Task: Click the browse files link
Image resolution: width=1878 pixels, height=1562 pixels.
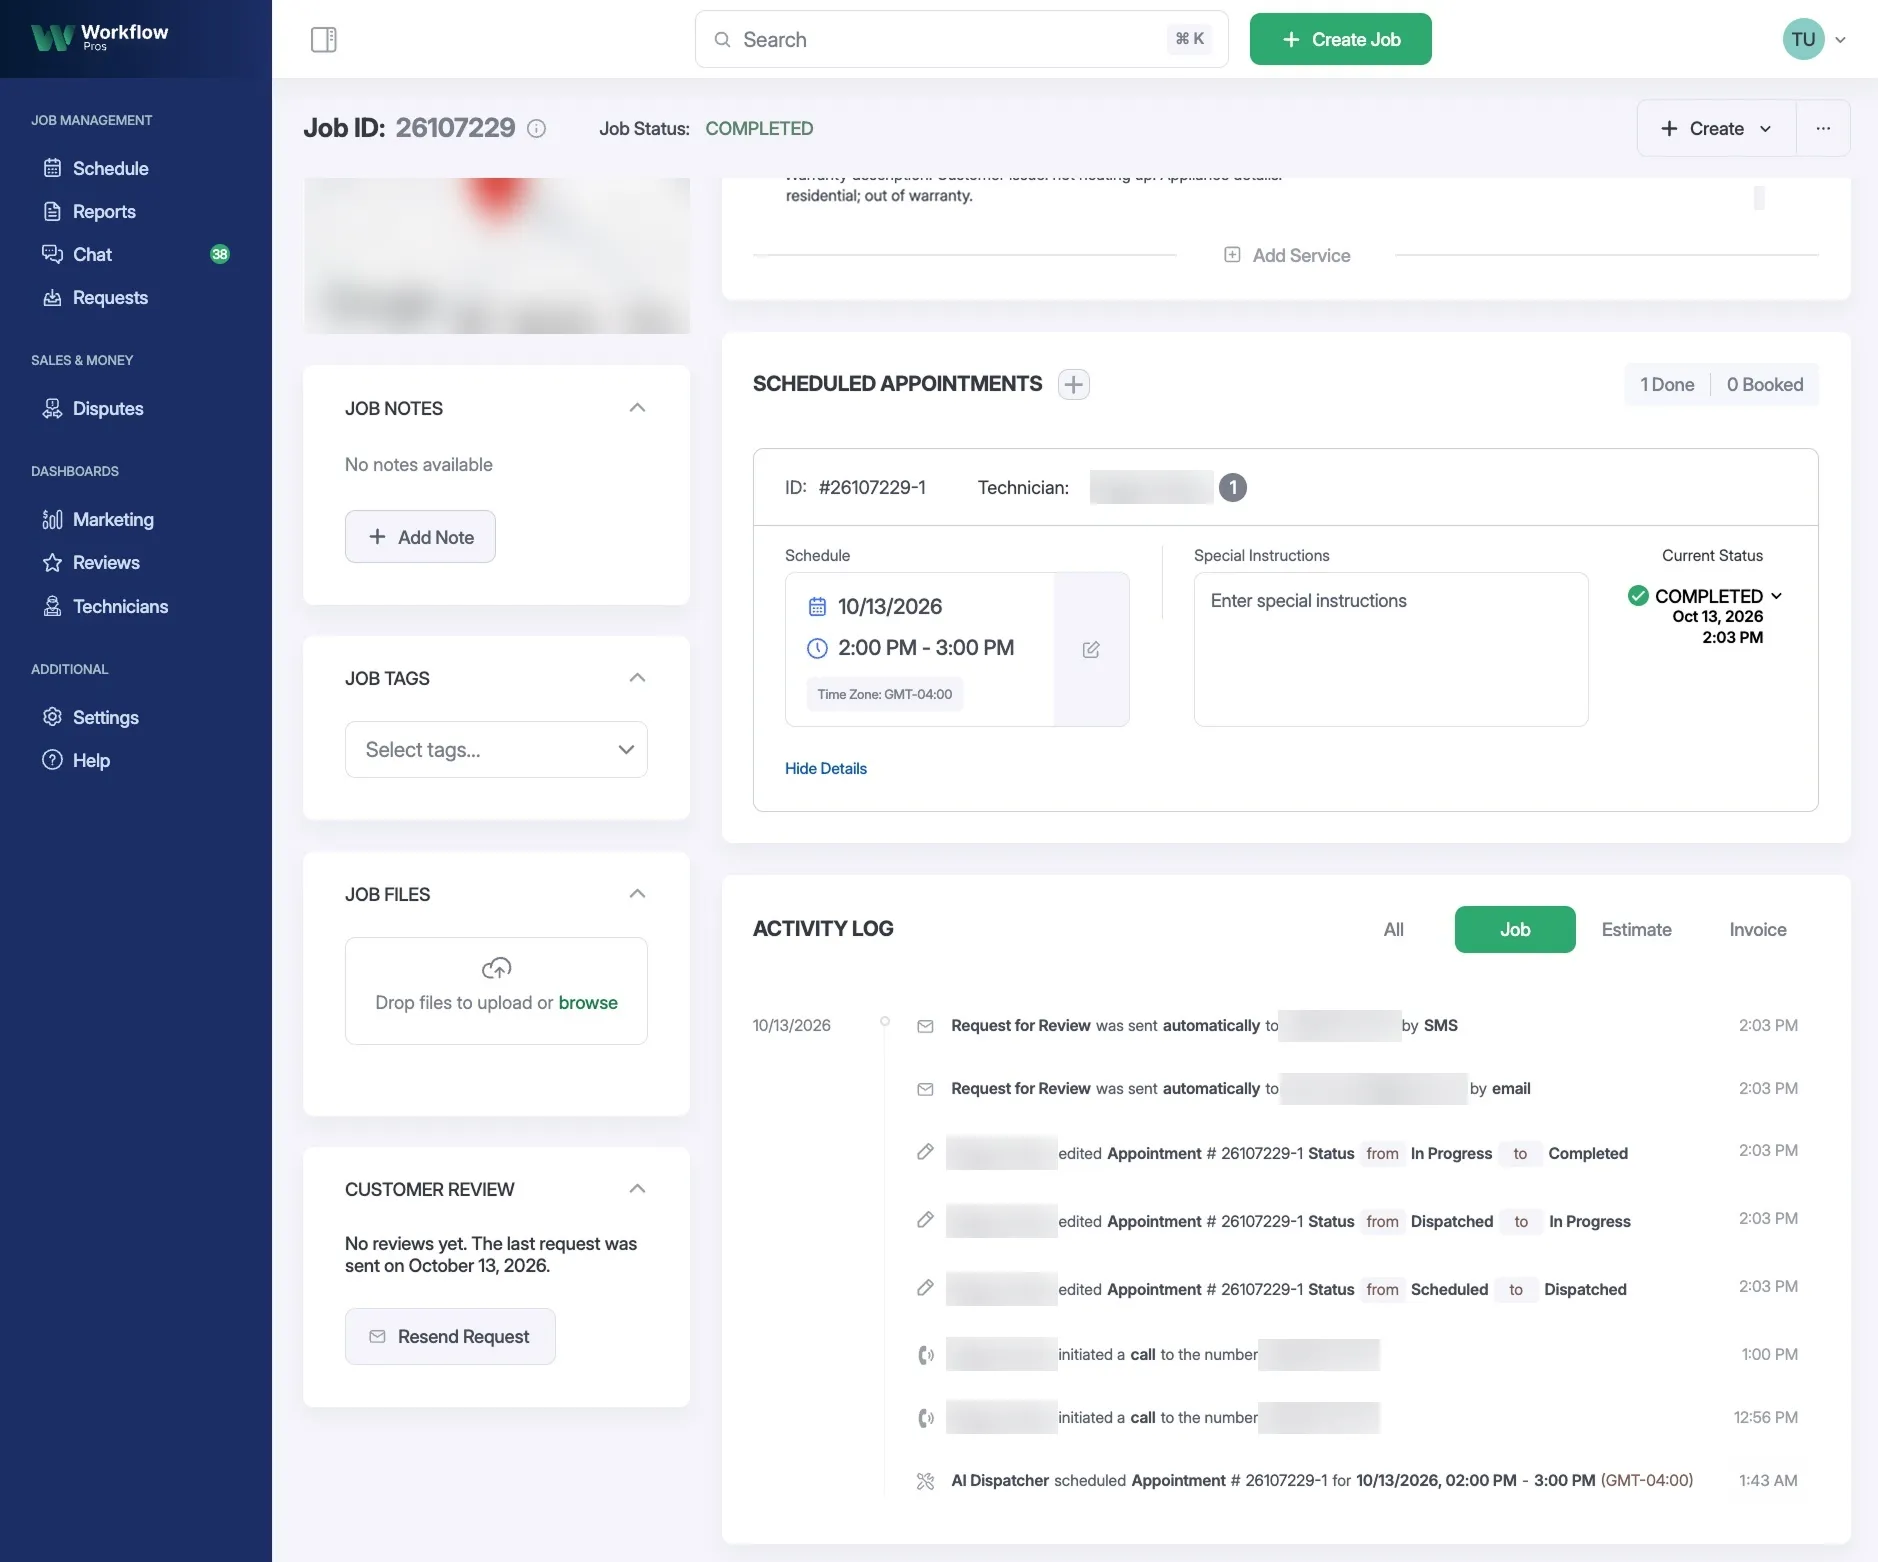Action: (588, 1003)
